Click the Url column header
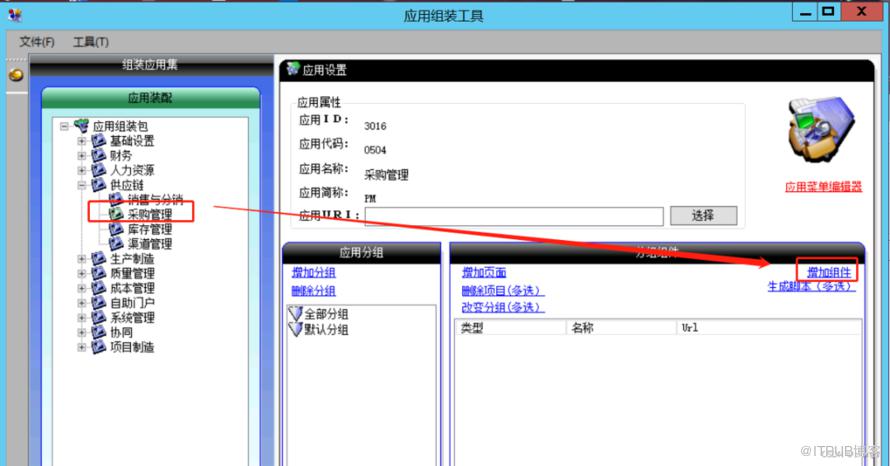This screenshot has height=466, width=890. [x=769, y=328]
